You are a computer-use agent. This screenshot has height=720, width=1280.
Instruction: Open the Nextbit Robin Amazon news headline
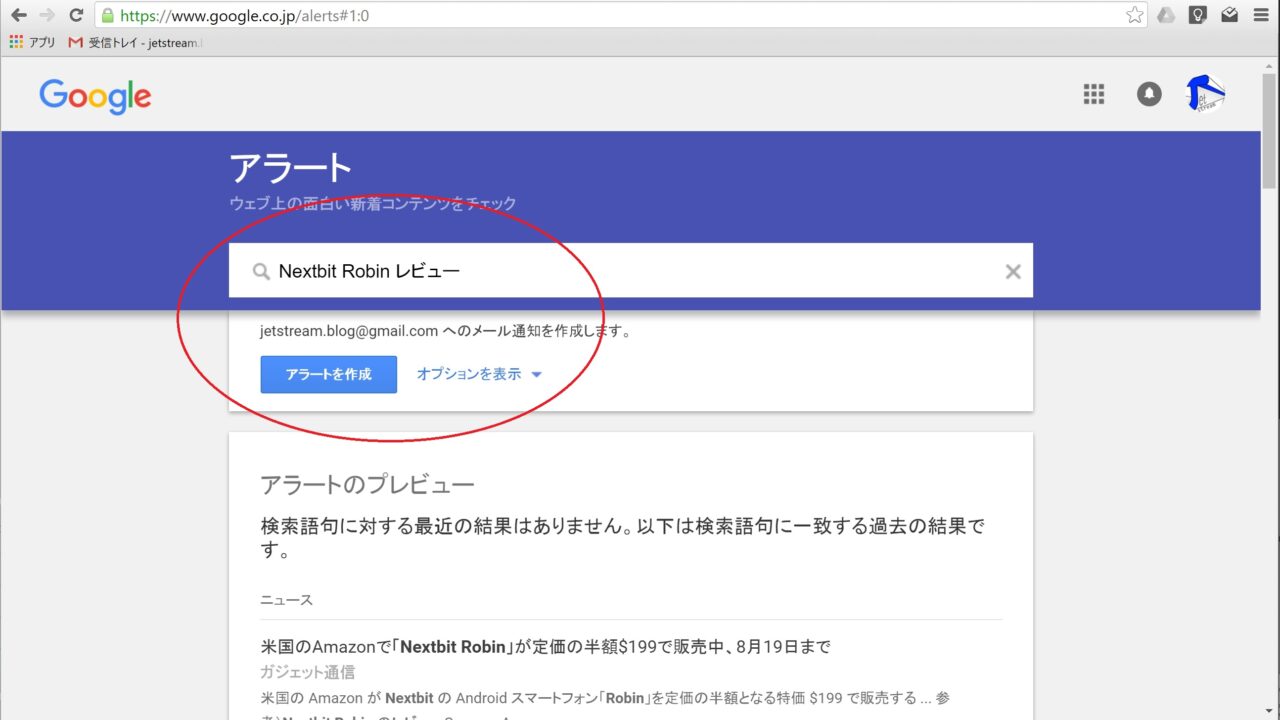click(545, 646)
